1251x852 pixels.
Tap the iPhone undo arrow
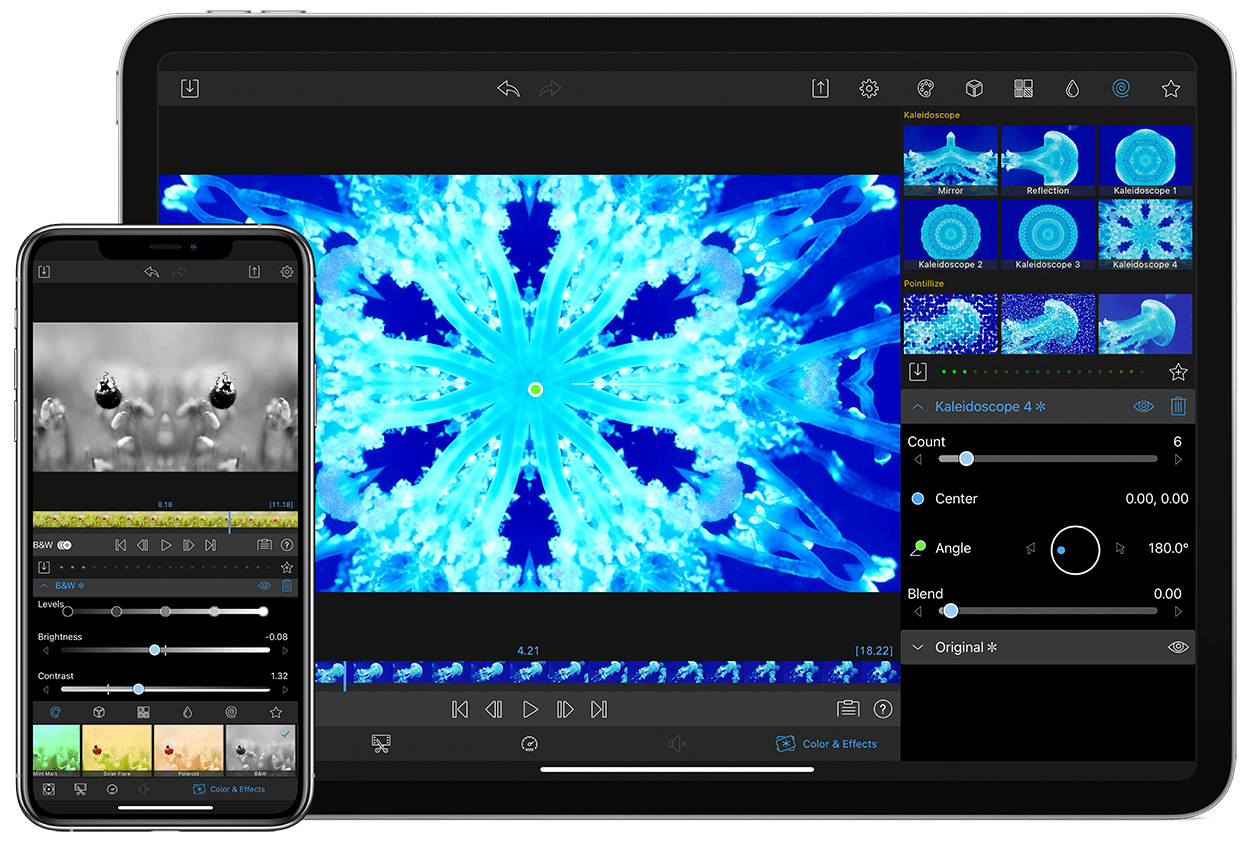pos(151,271)
